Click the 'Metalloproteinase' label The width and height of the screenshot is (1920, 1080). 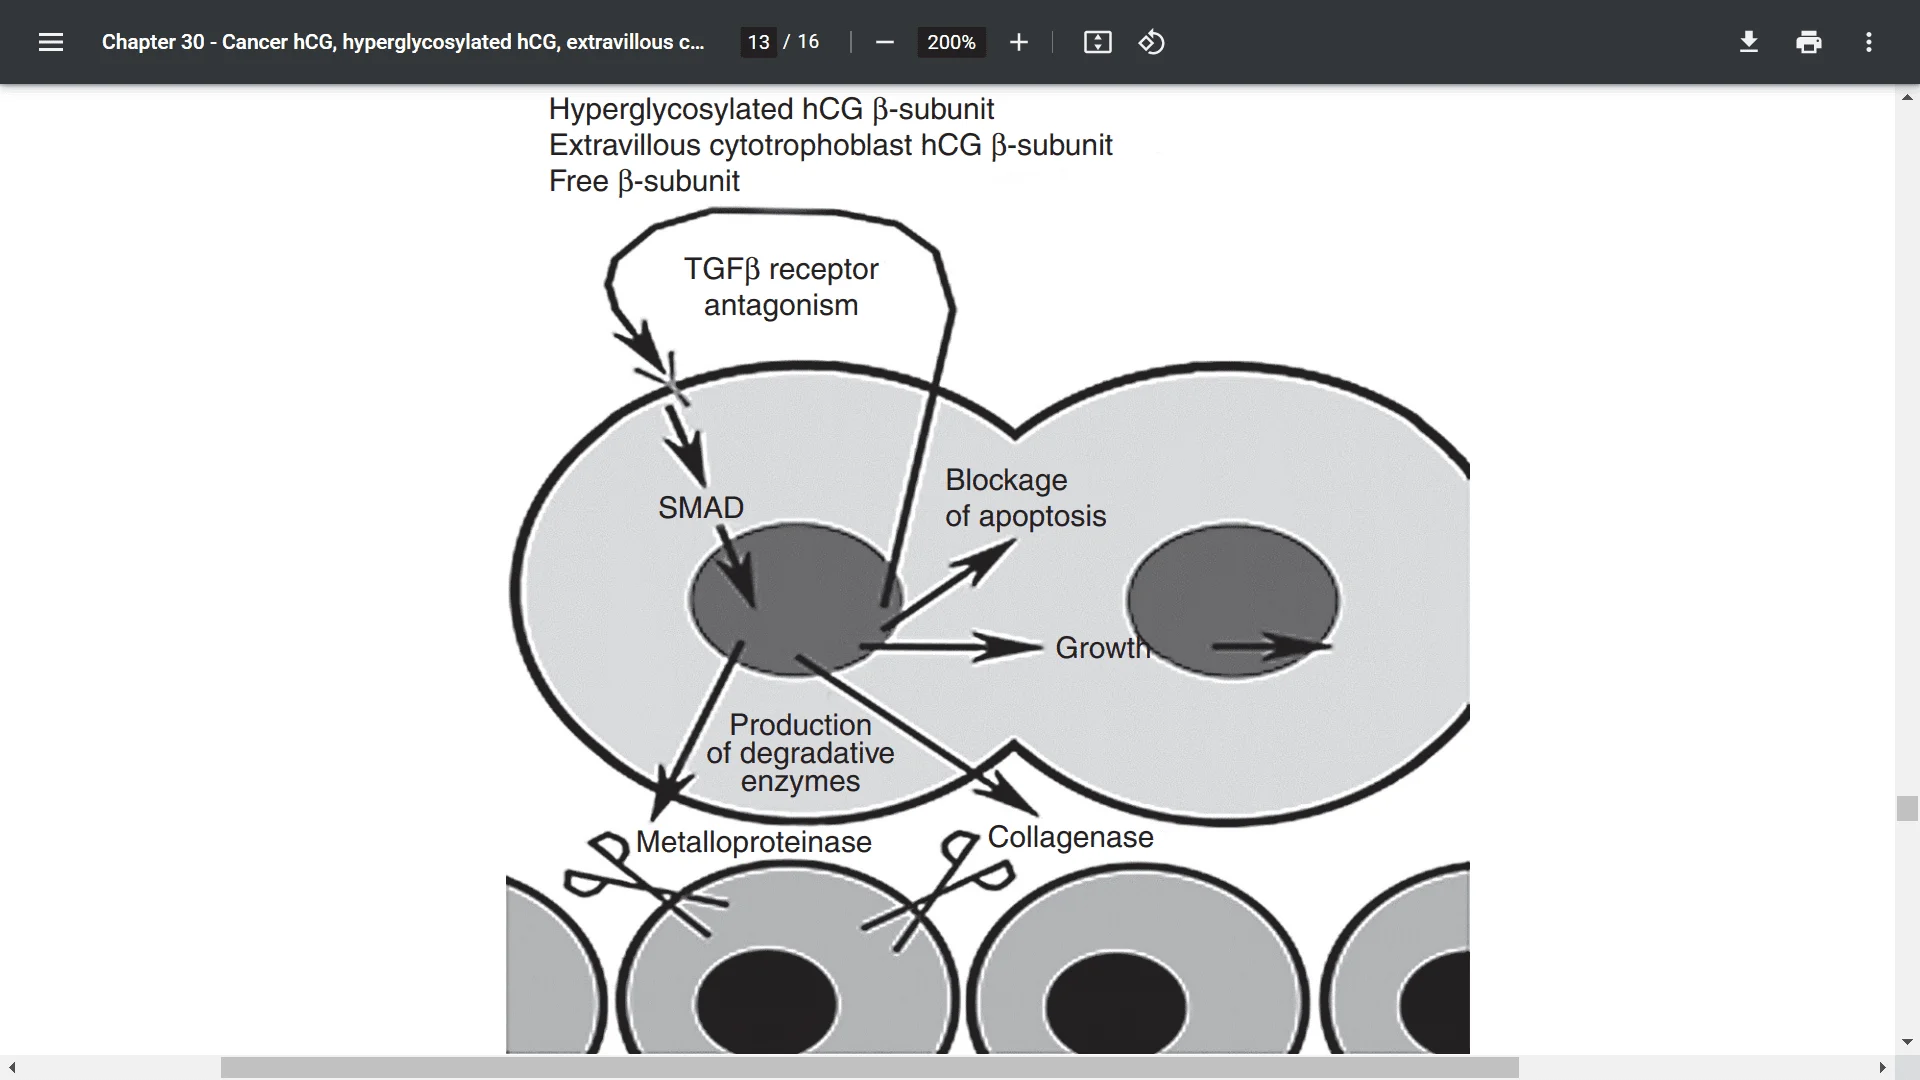754,842
